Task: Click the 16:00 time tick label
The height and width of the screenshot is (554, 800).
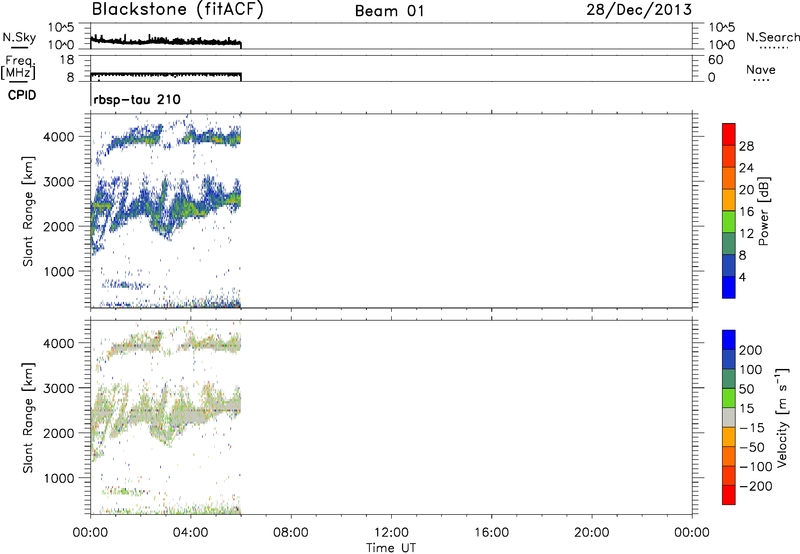Action: click(x=491, y=533)
